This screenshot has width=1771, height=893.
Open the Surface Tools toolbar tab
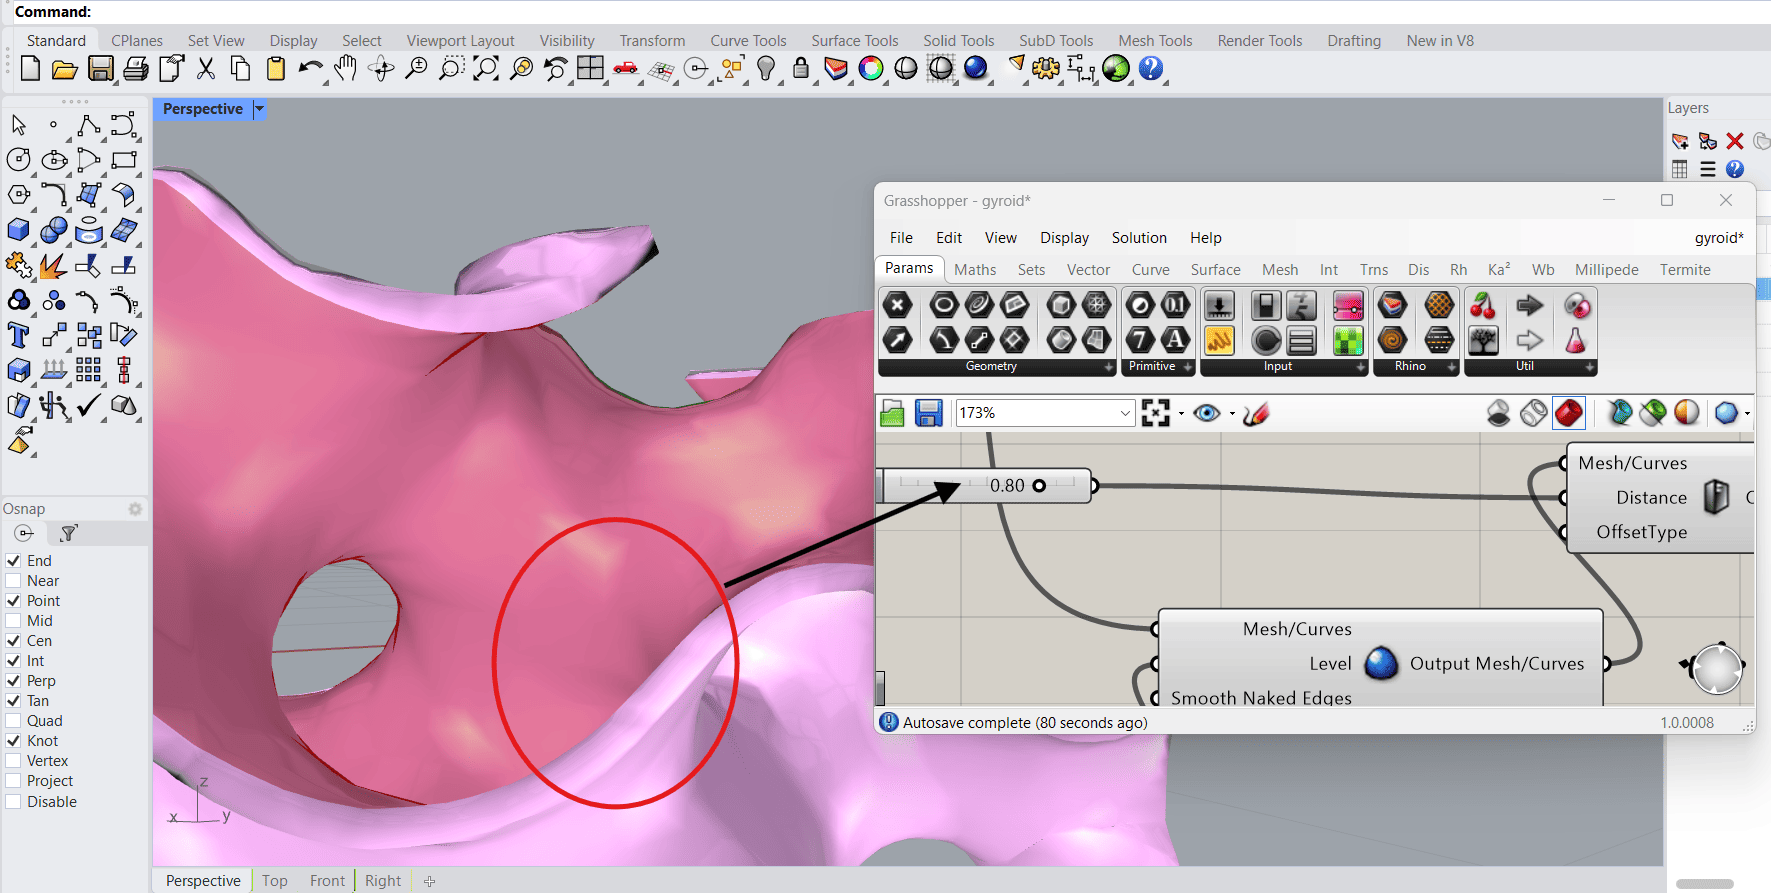click(854, 41)
